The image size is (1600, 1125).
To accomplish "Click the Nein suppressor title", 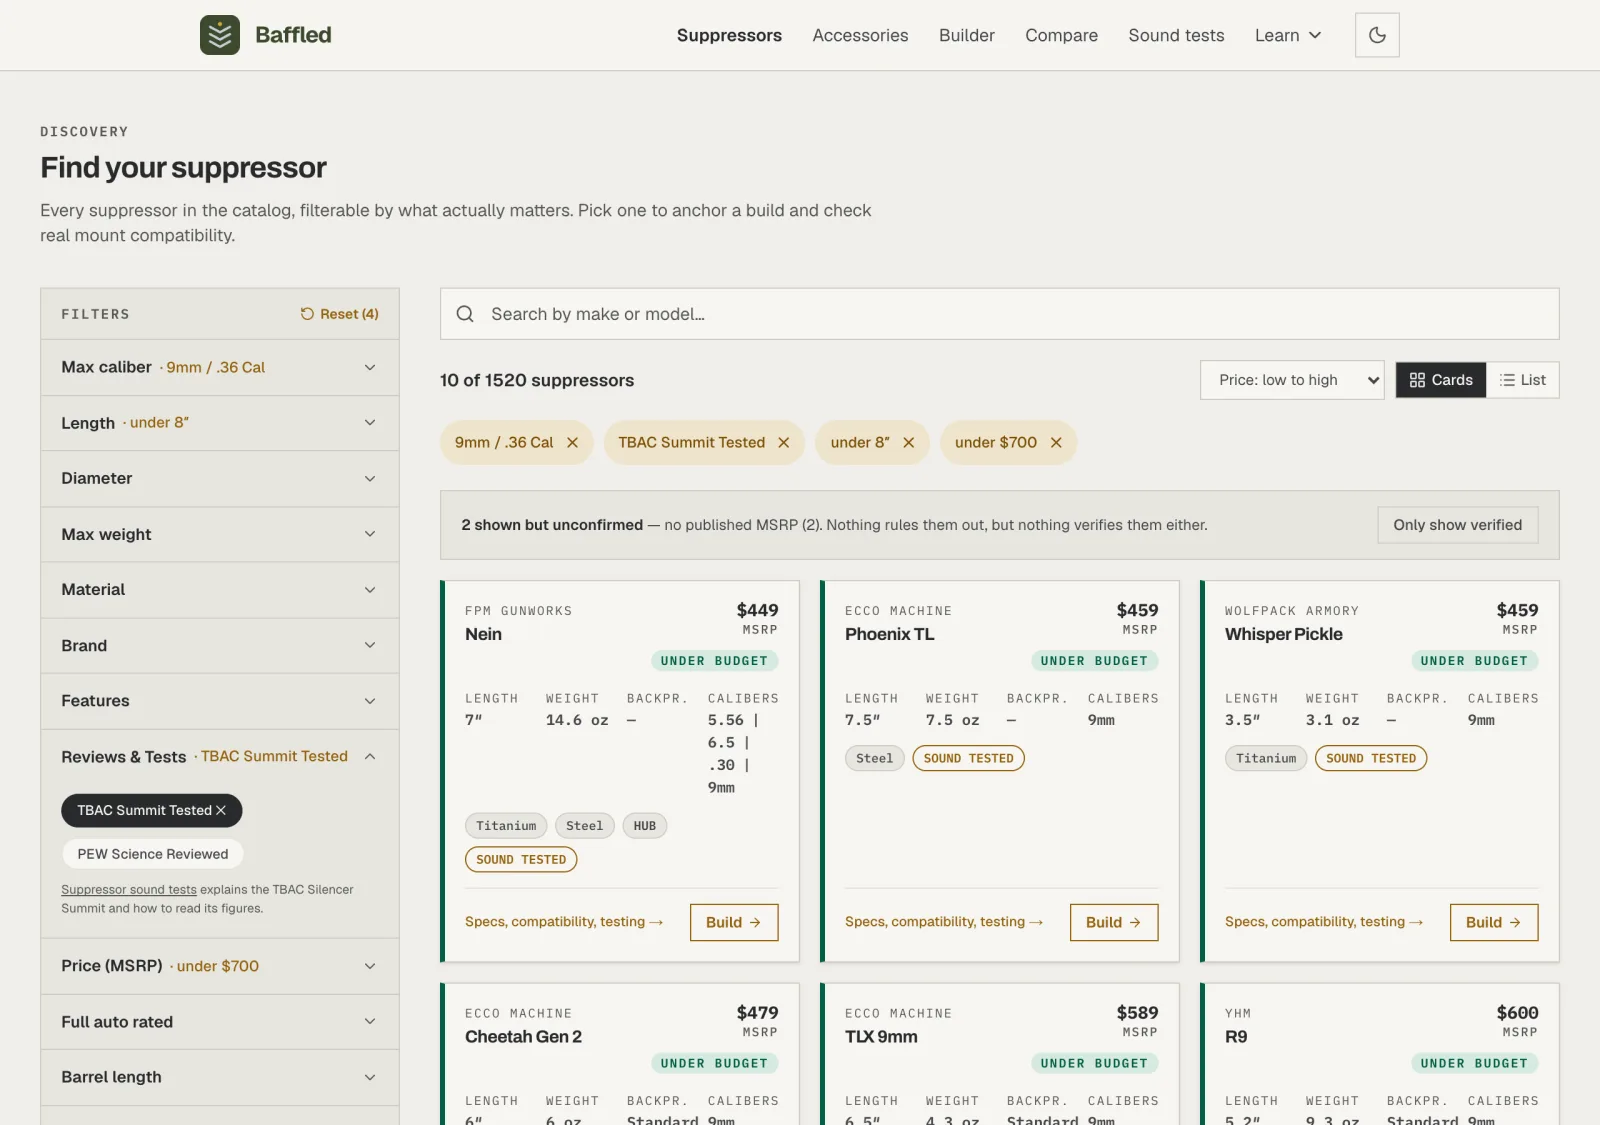I will (x=483, y=634).
